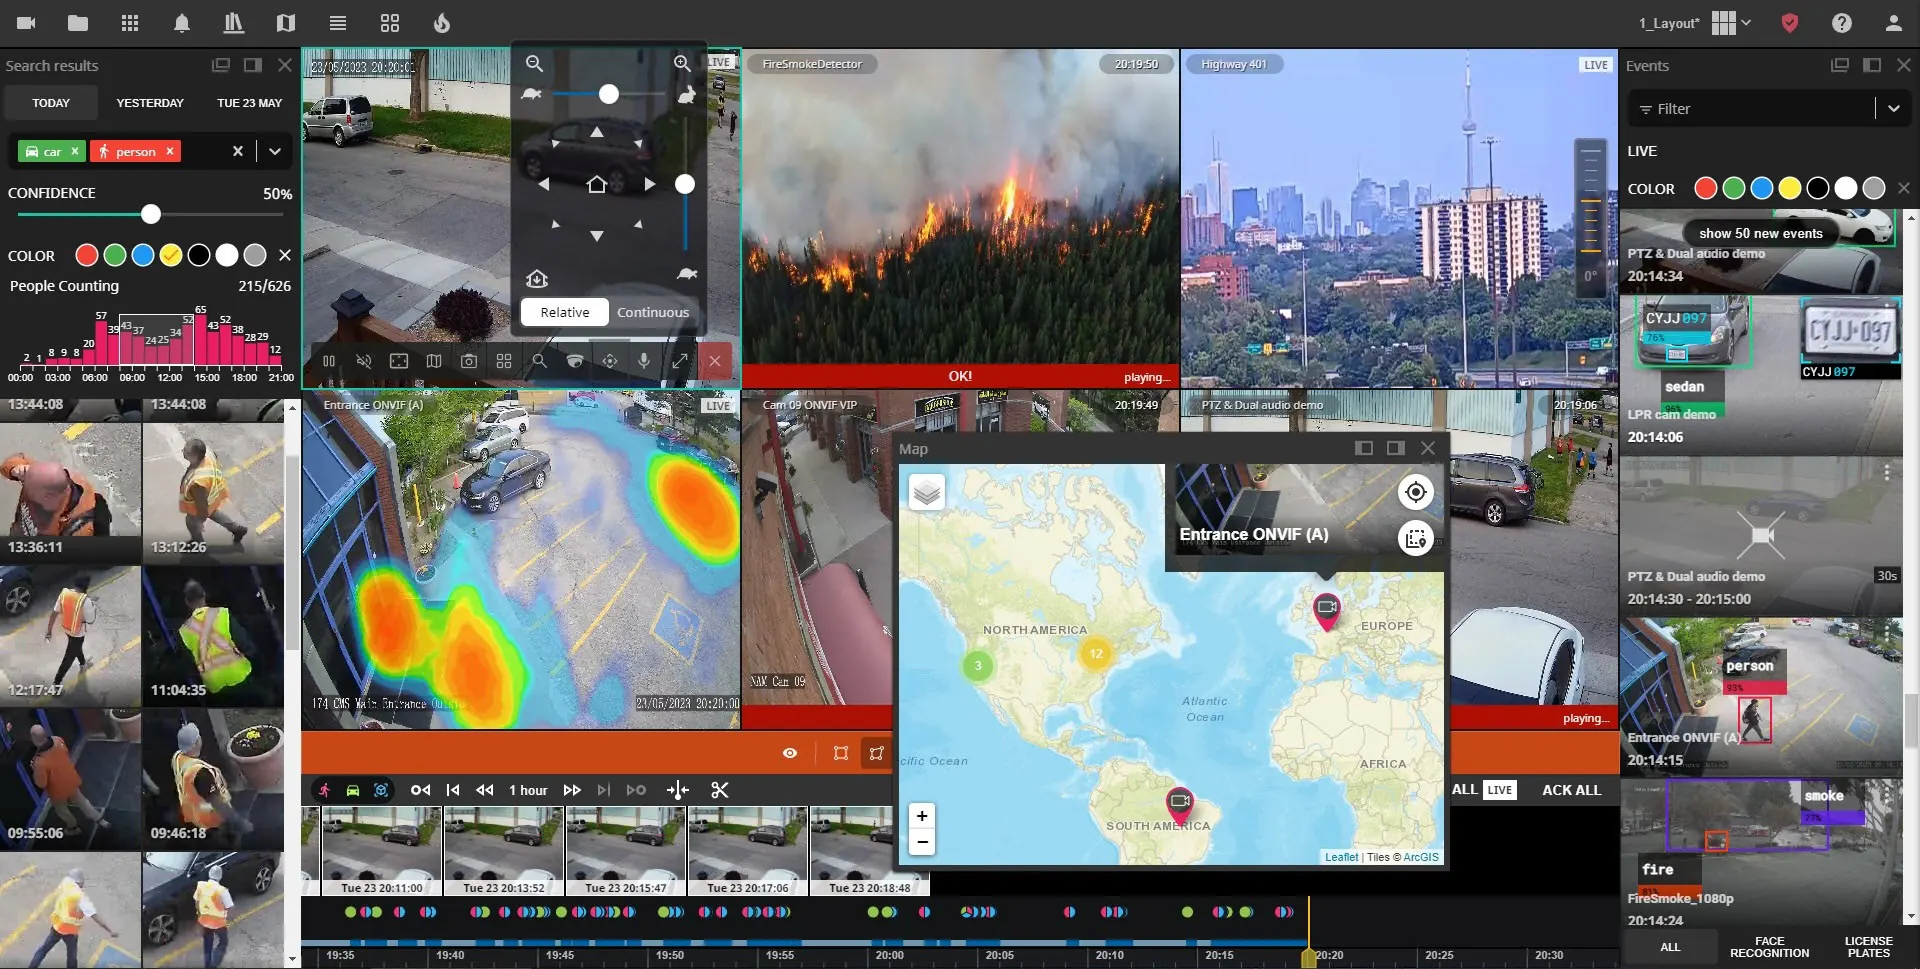Zoom in with the PTZ magnifier plus

(682, 63)
